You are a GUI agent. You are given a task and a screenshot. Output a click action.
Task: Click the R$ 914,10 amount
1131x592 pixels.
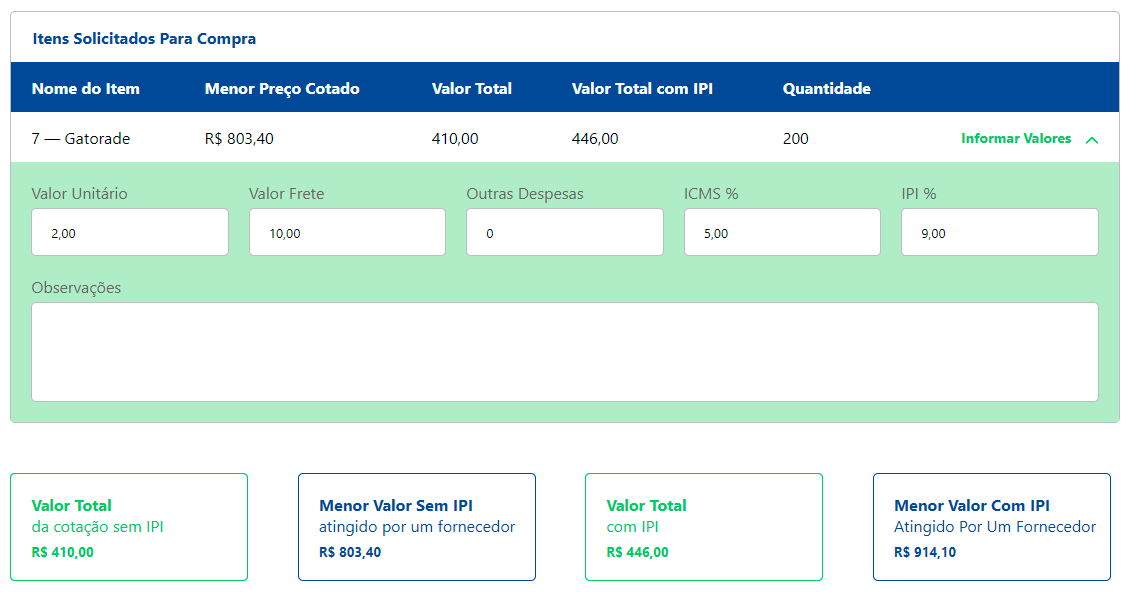pyautogui.click(x=925, y=552)
